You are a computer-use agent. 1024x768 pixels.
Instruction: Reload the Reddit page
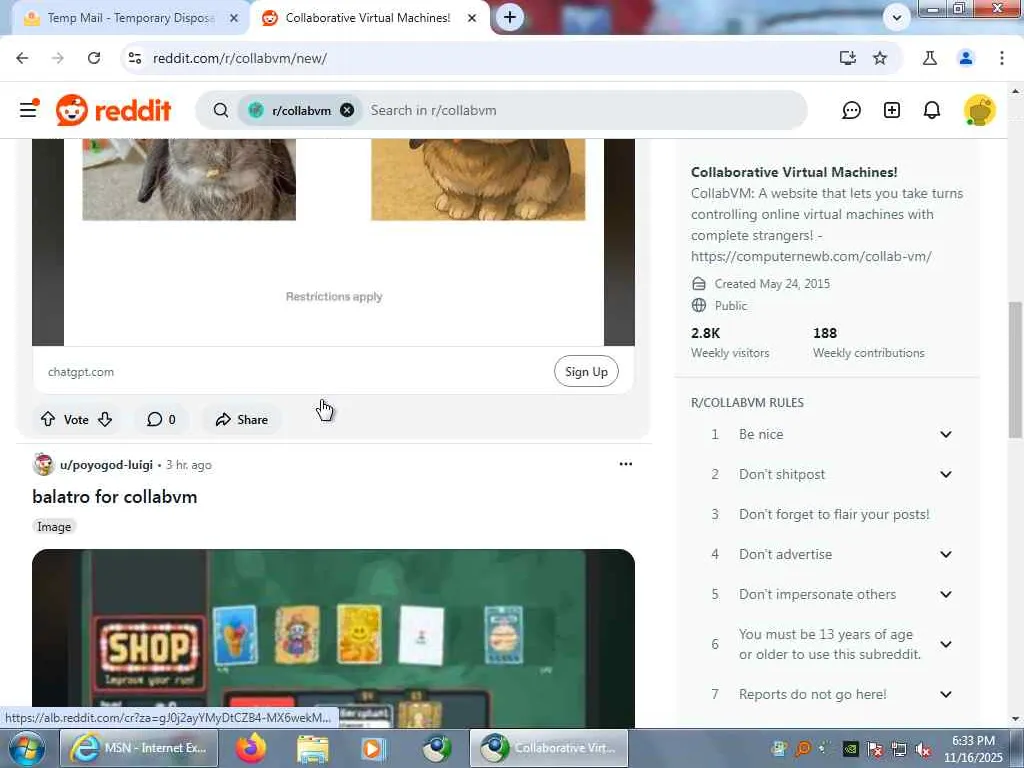coord(94,58)
